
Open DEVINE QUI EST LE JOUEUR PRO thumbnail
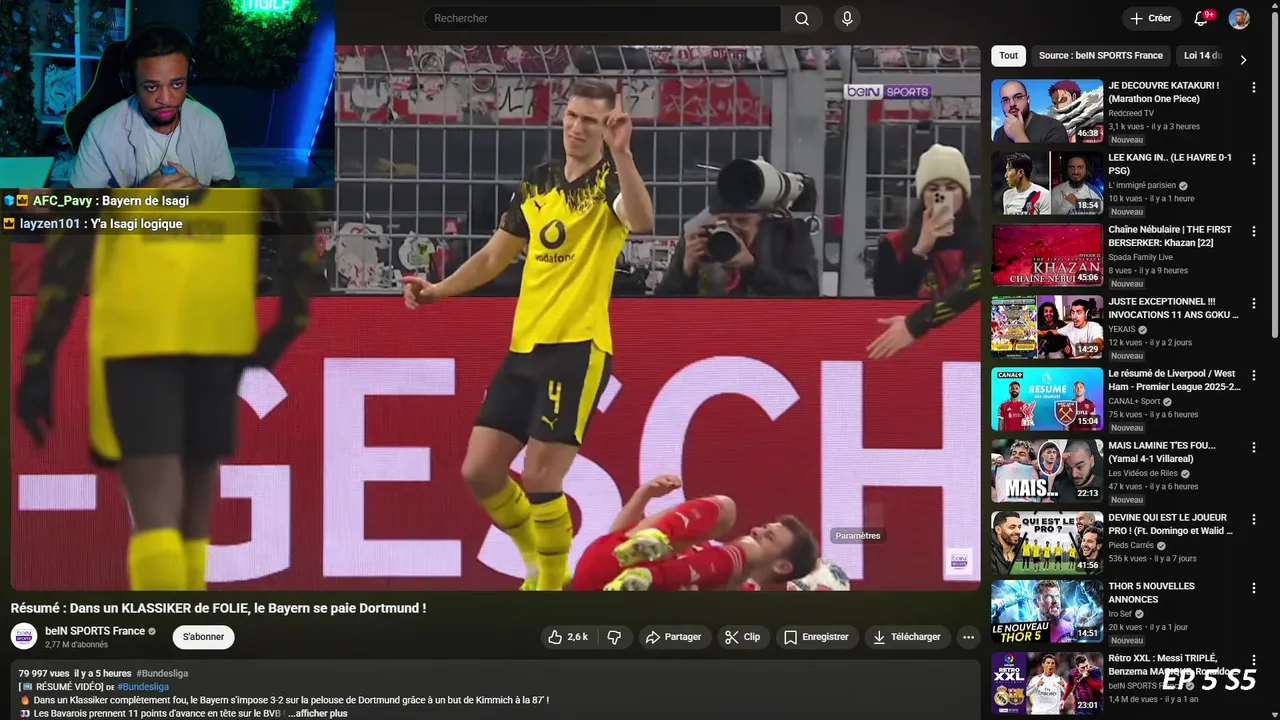pyautogui.click(x=1047, y=543)
